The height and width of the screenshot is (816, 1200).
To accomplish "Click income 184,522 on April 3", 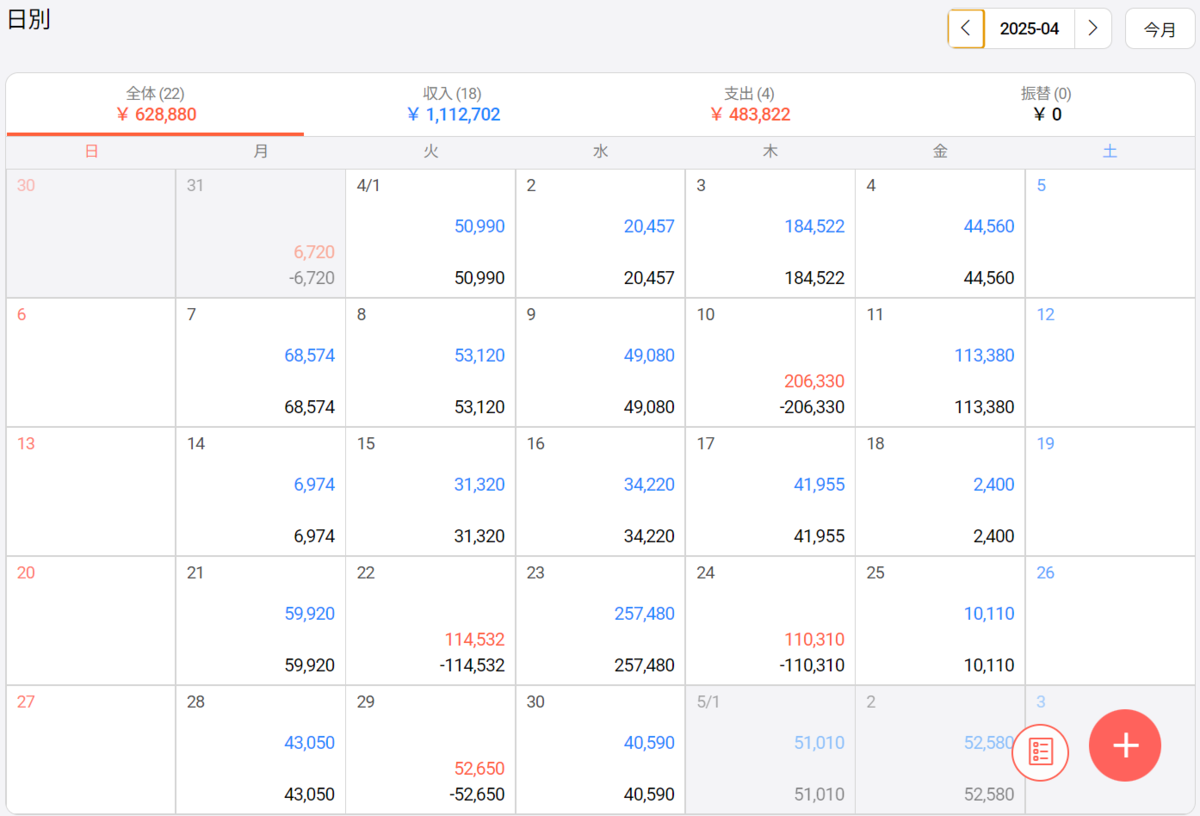I will [814, 226].
